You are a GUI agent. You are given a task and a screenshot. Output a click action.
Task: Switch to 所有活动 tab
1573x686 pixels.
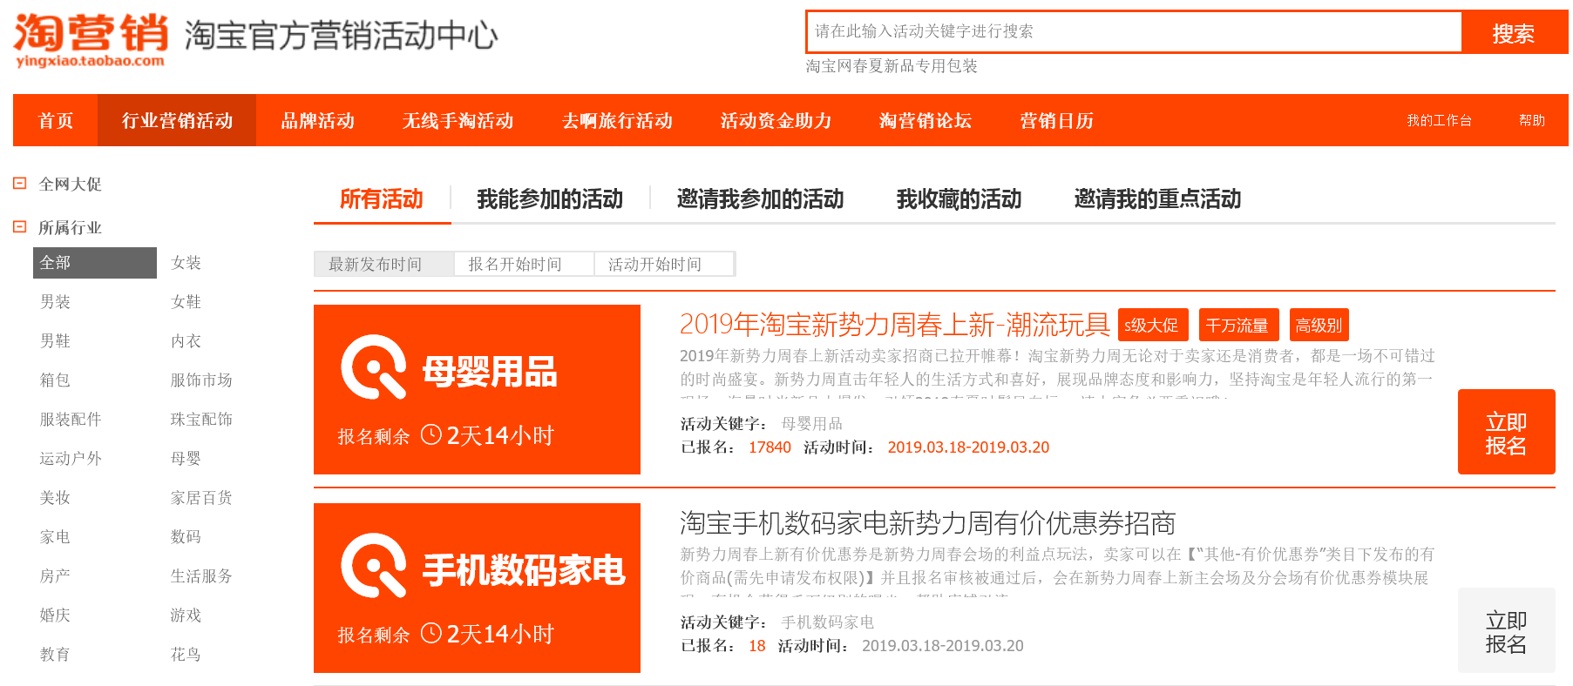click(x=382, y=199)
